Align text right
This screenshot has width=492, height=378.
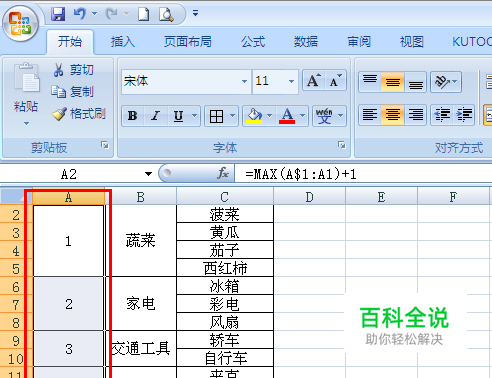(x=416, y=115)
